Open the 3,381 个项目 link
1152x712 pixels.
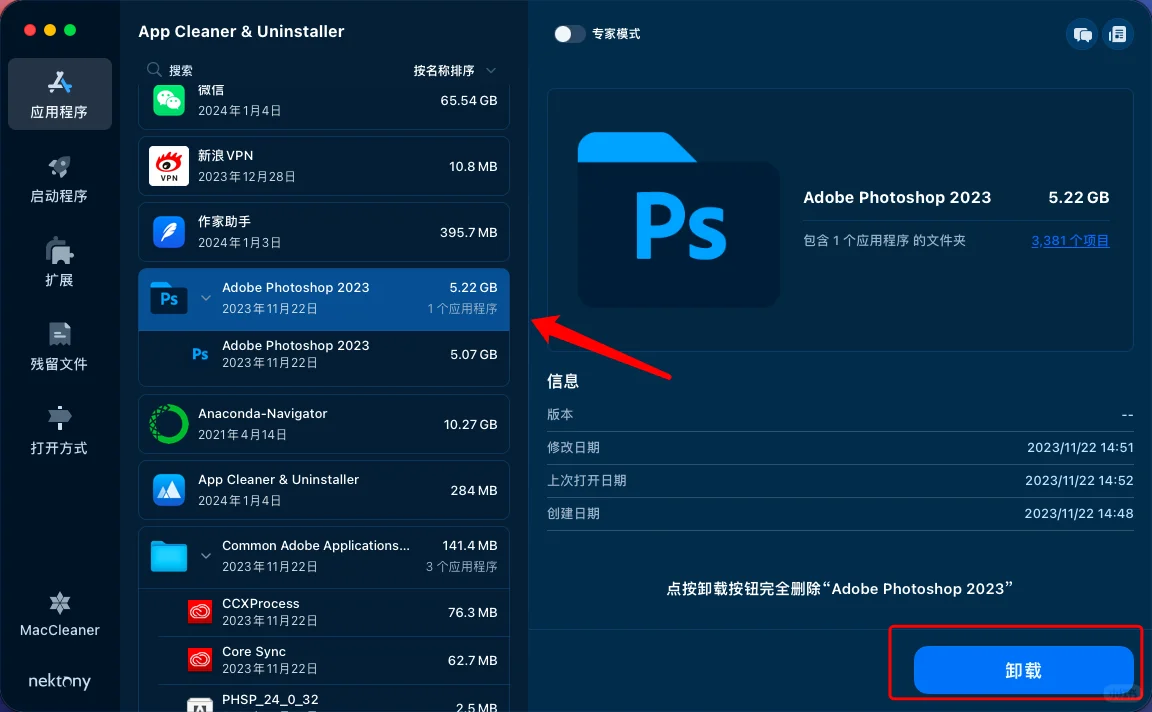(1070, 240)
